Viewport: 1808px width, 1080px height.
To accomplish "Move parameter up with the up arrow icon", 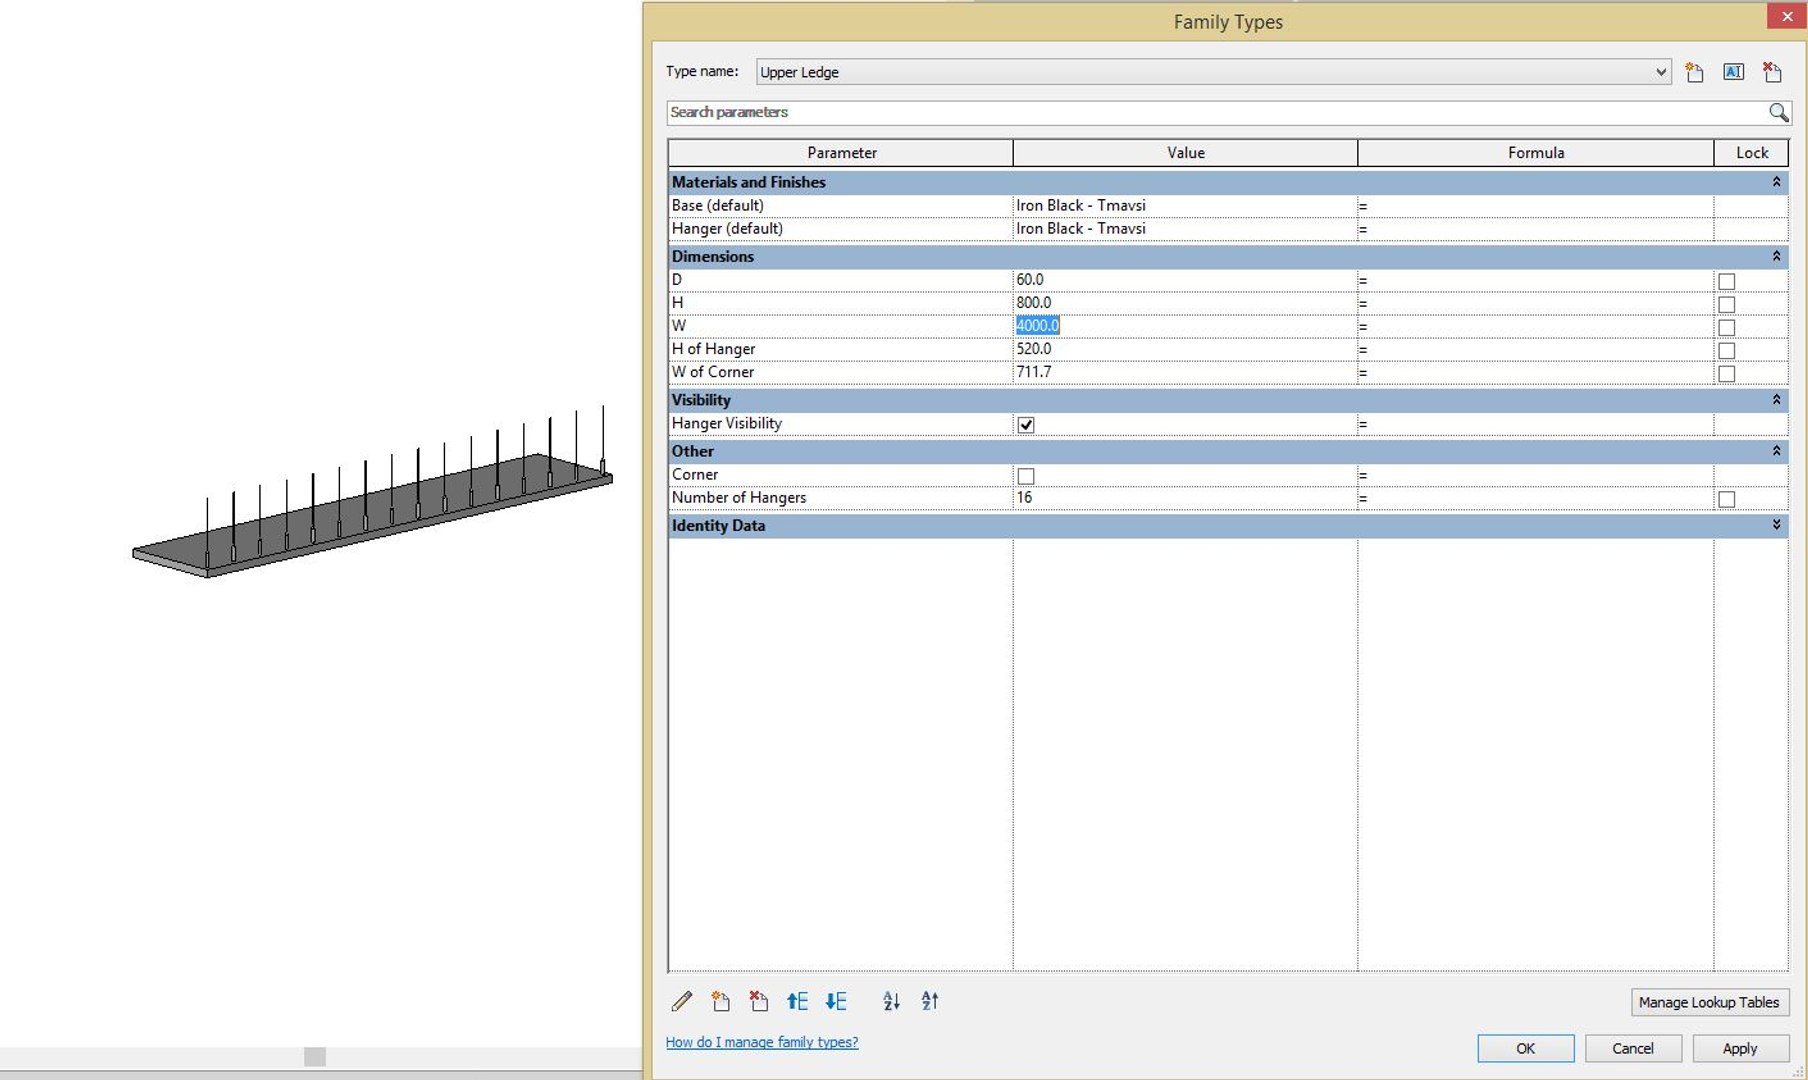I will [797, 1001].
